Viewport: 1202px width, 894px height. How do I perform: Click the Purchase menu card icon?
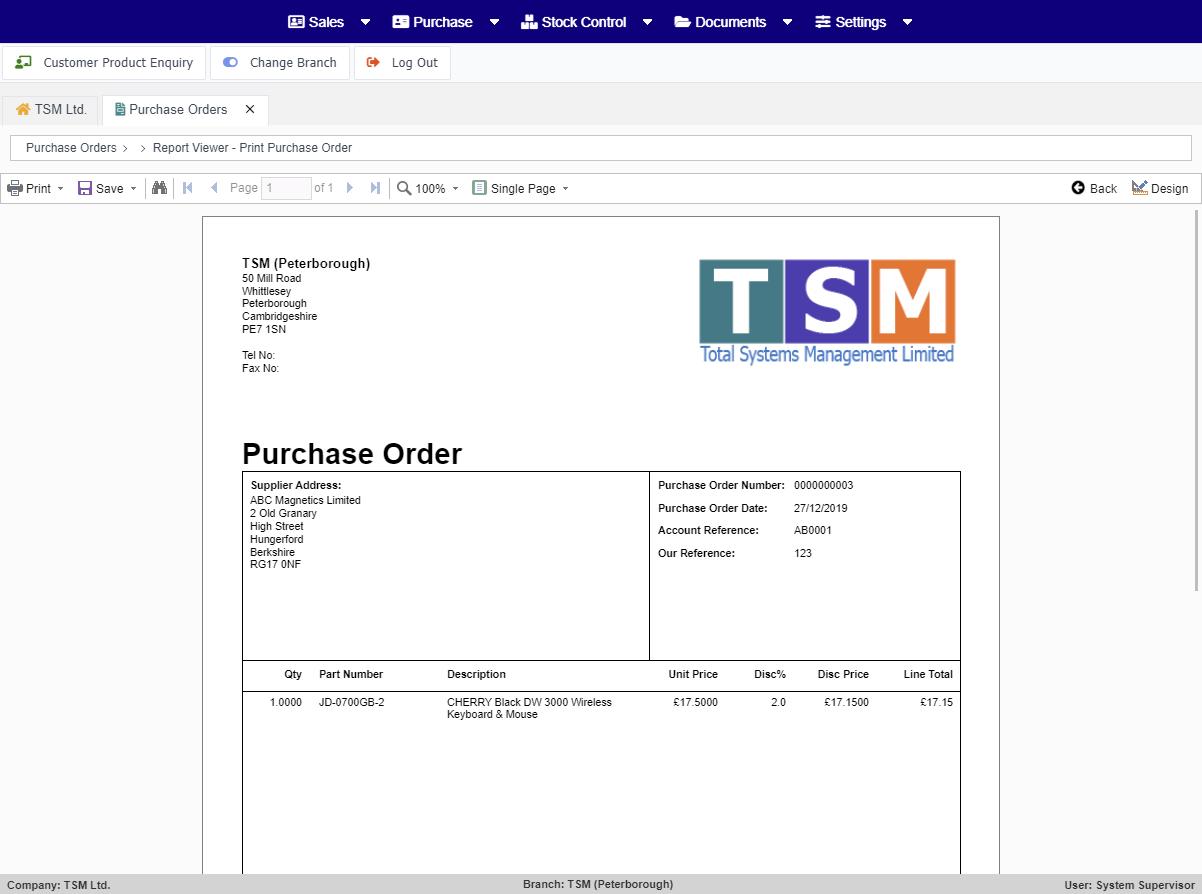click(x=400, y=22)
